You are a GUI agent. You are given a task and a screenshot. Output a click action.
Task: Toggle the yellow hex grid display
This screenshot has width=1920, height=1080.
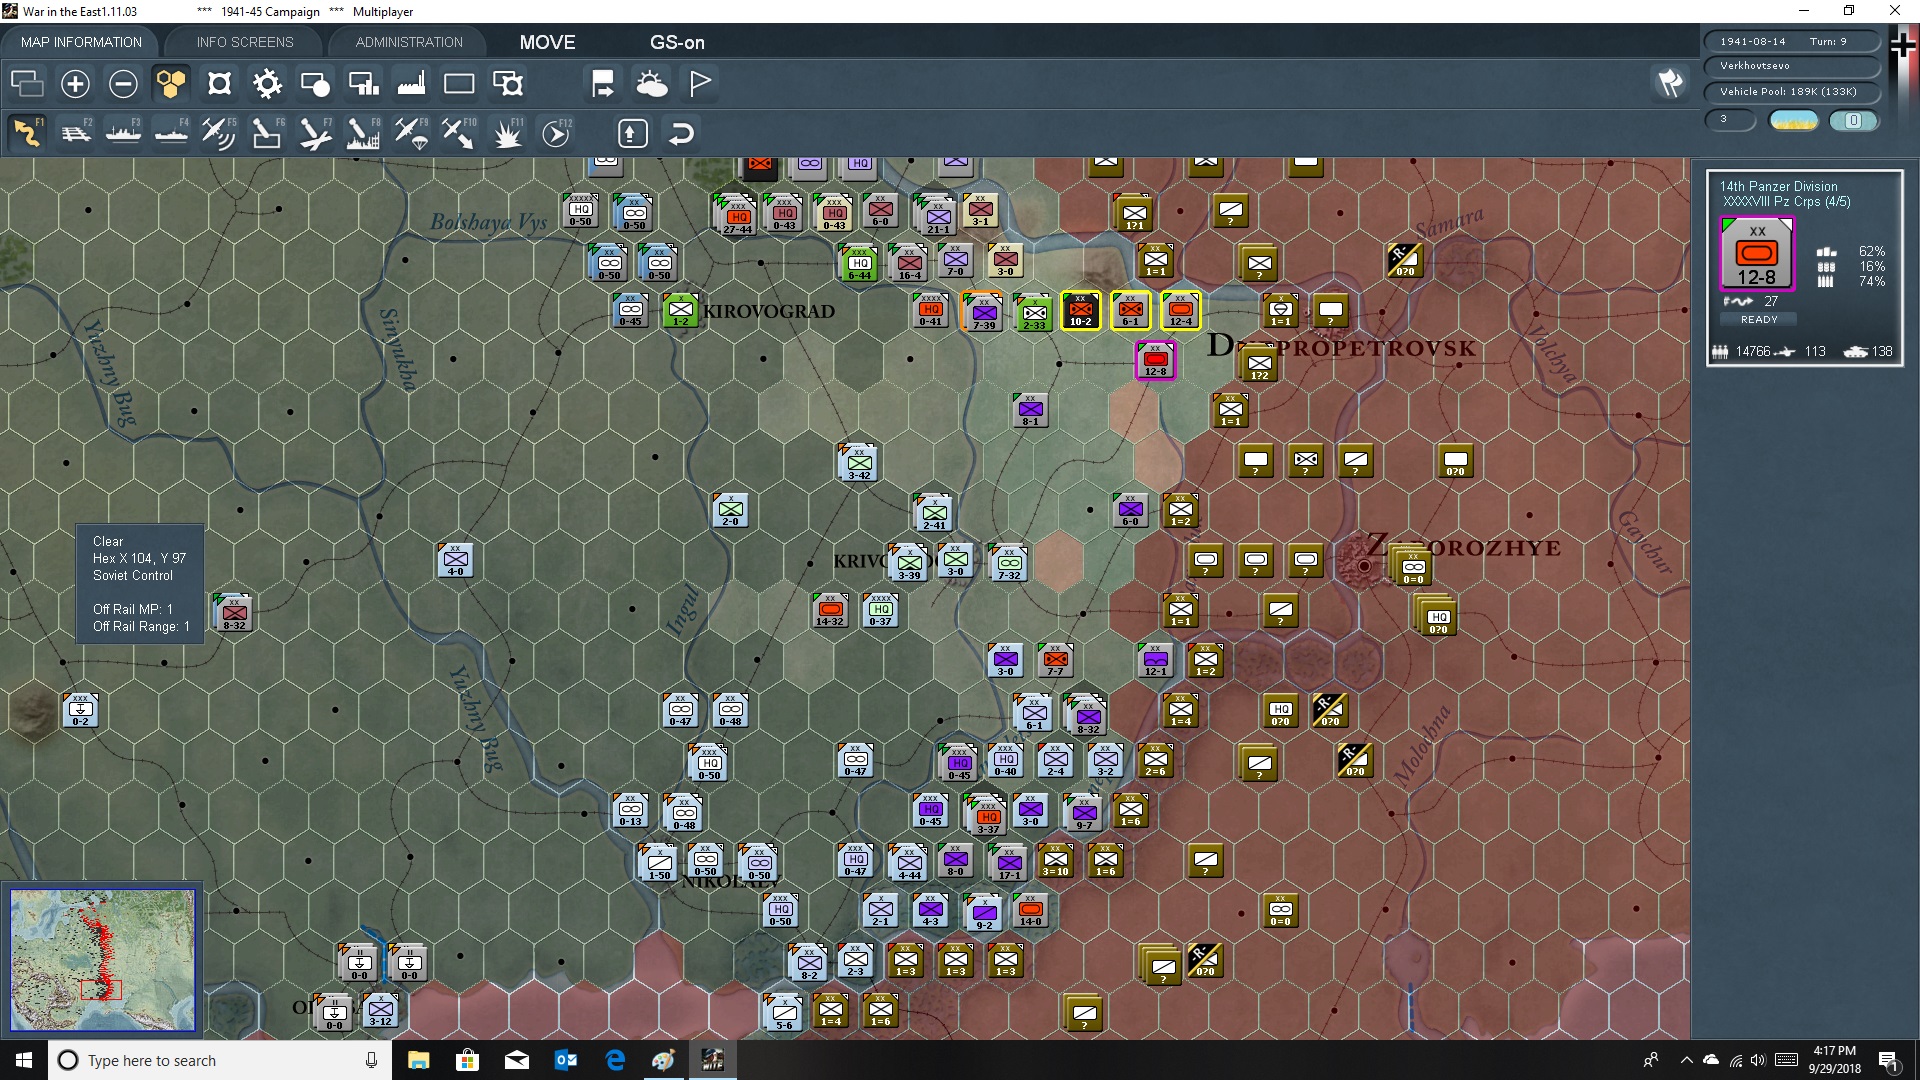pyautogui.click(x=171, y=84)
